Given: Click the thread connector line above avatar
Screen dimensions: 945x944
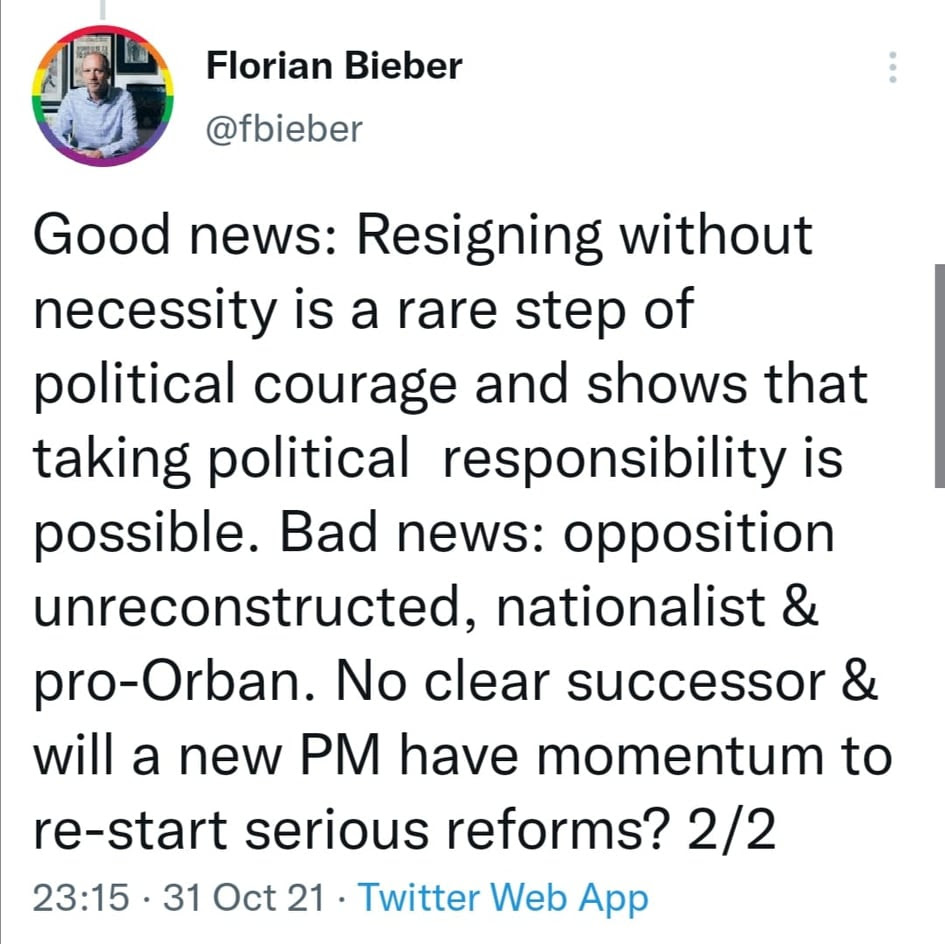Looking at the screenshot, I should [x=103, y=10].
